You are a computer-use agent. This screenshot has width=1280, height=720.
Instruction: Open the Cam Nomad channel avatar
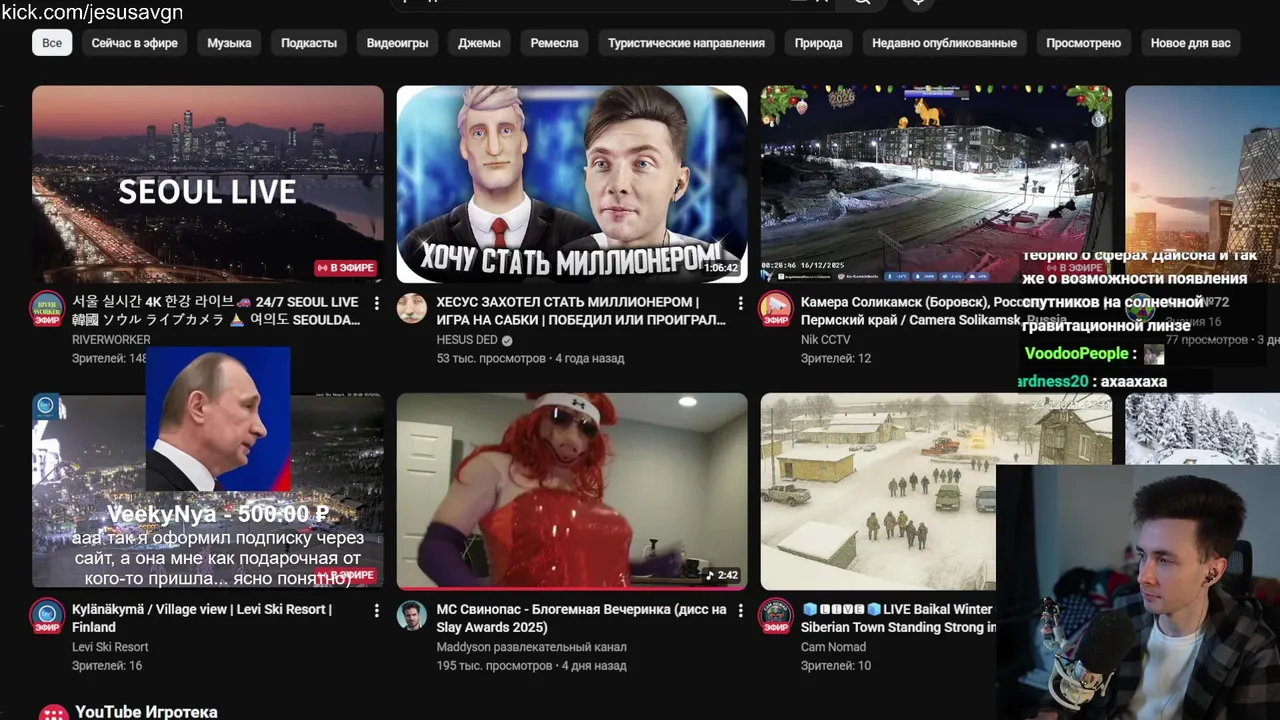[x=776, y=616]
